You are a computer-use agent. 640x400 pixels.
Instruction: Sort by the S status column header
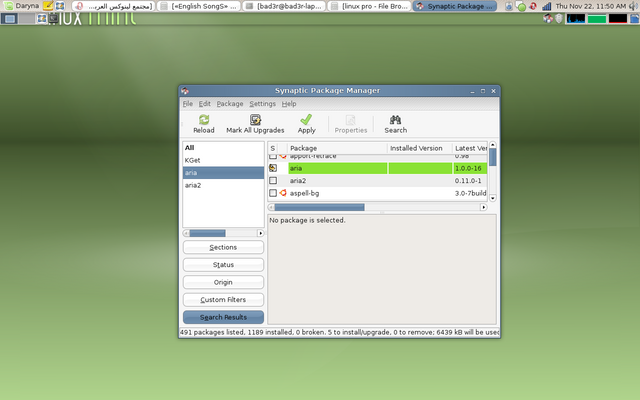(273, 148)
